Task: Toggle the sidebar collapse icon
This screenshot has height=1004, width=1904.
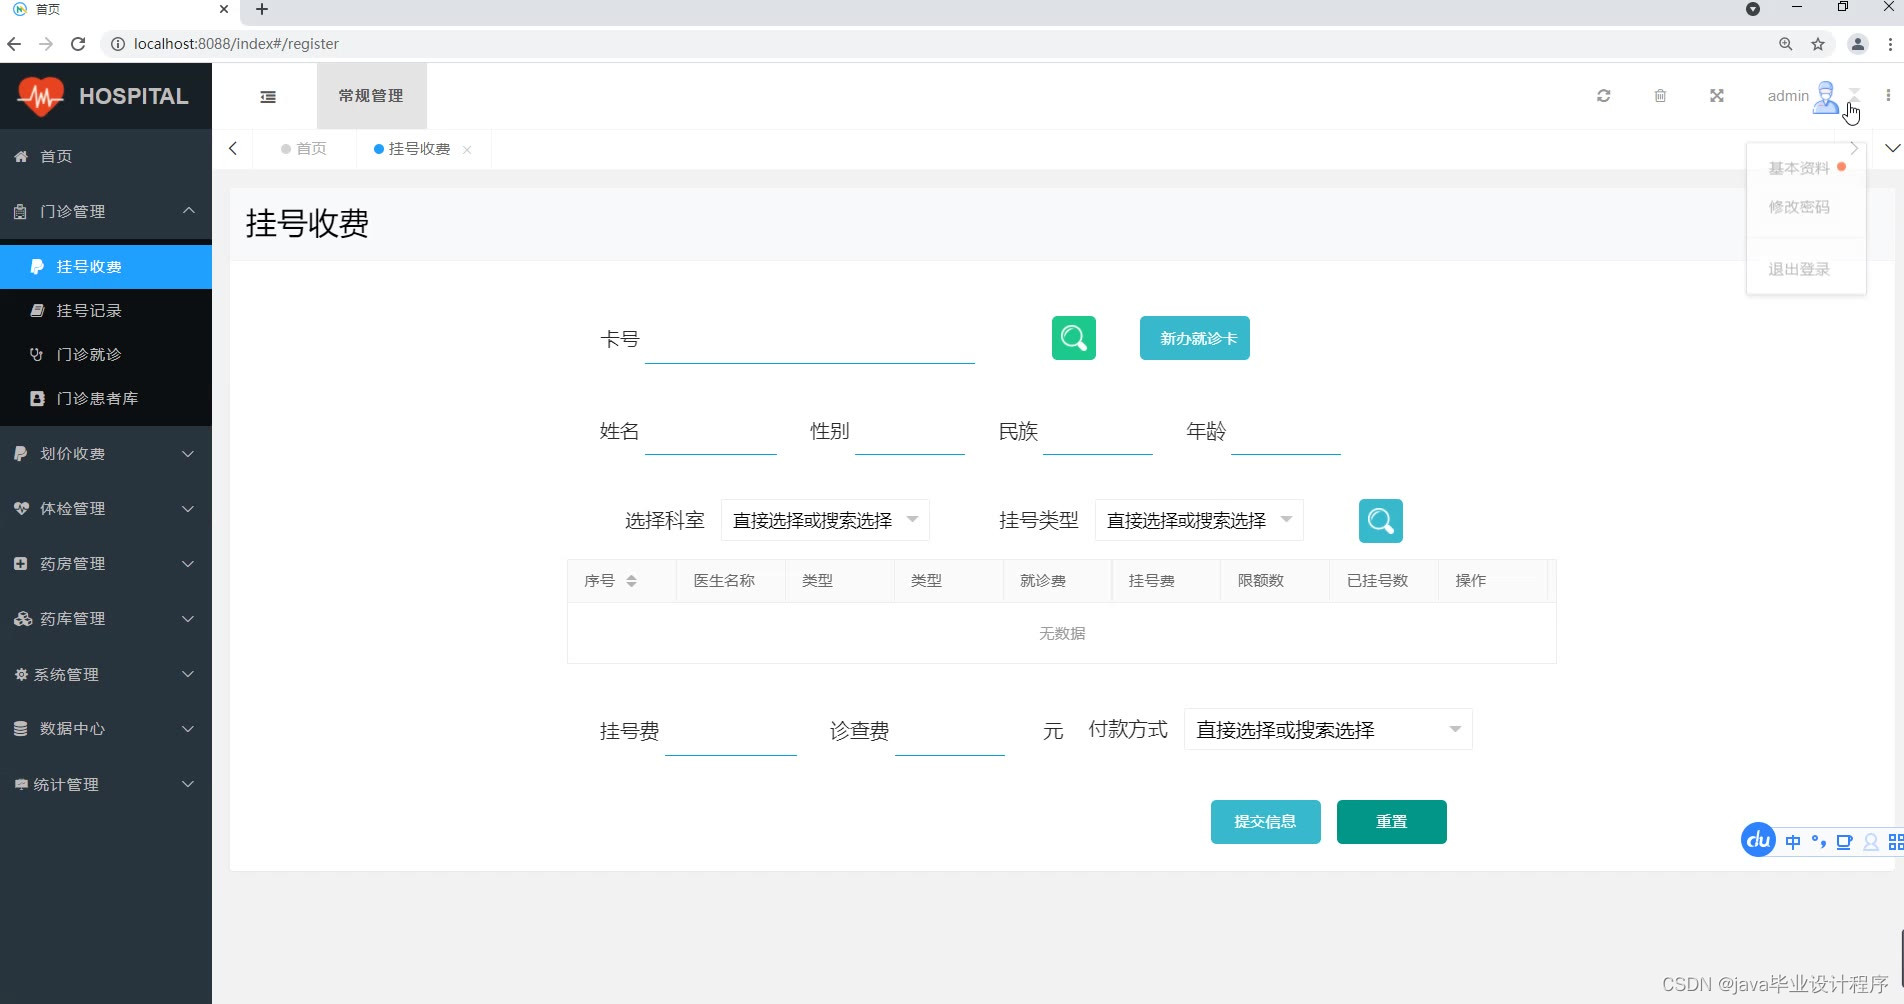Action: [268, 97]
